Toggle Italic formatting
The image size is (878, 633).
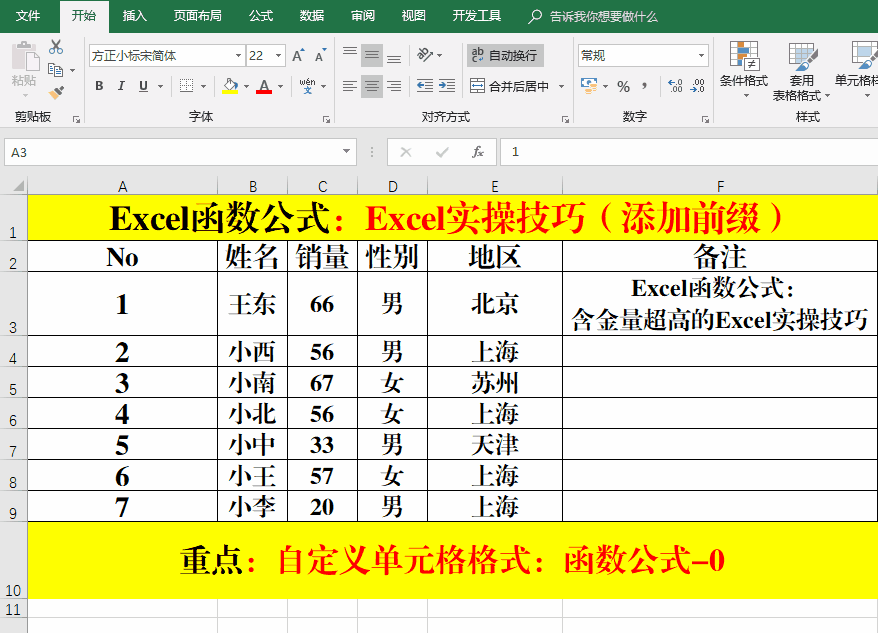pyautogui.click(x=121, y=87)
